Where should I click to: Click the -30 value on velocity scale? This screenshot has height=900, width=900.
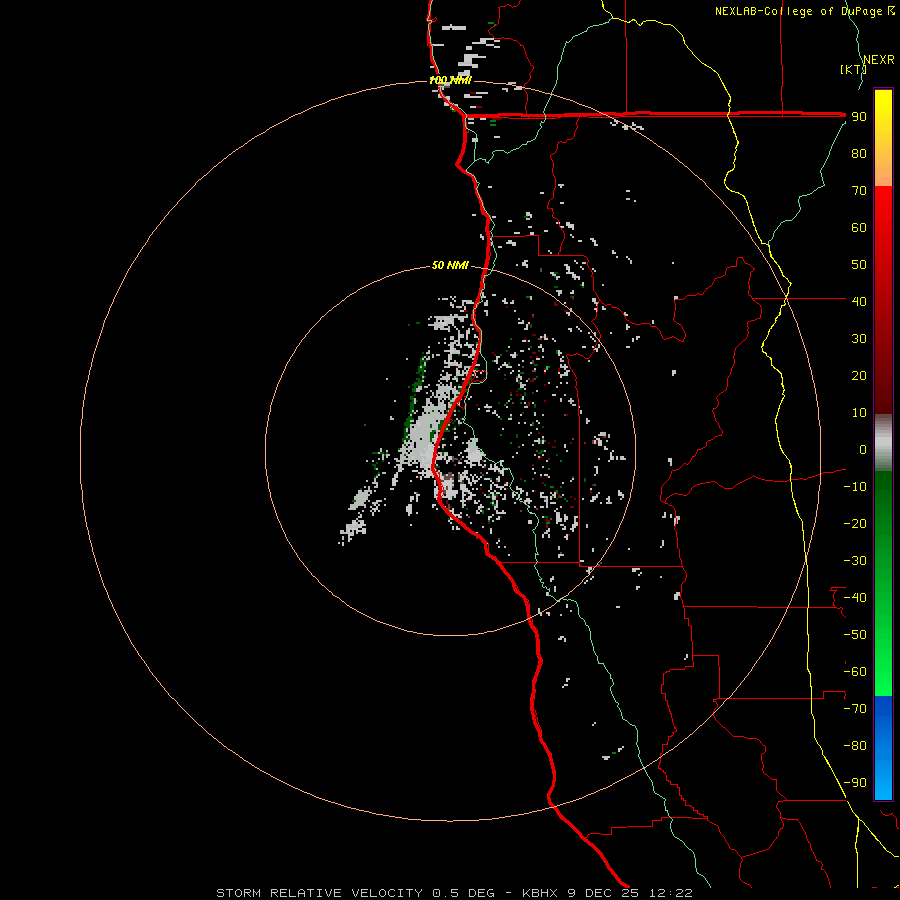click(x=855, y=561)
